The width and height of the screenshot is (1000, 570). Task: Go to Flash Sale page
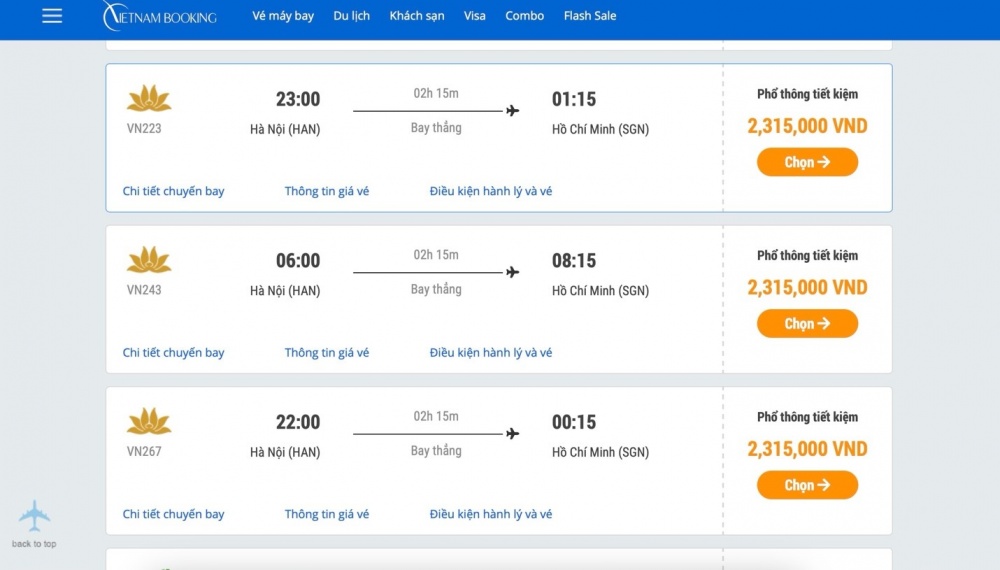[x=590, y=16]
